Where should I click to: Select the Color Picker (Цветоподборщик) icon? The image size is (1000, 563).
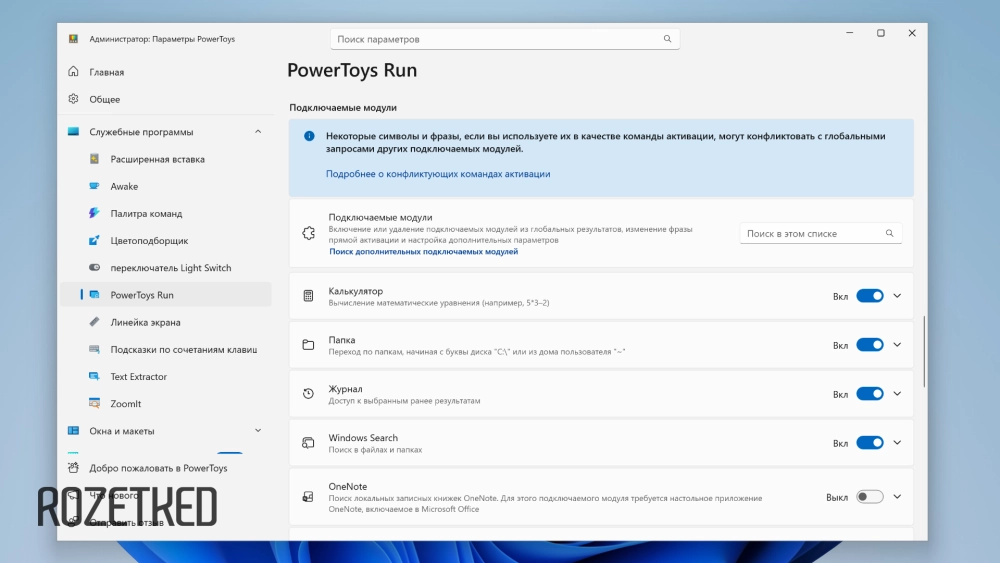coord(94,241)
